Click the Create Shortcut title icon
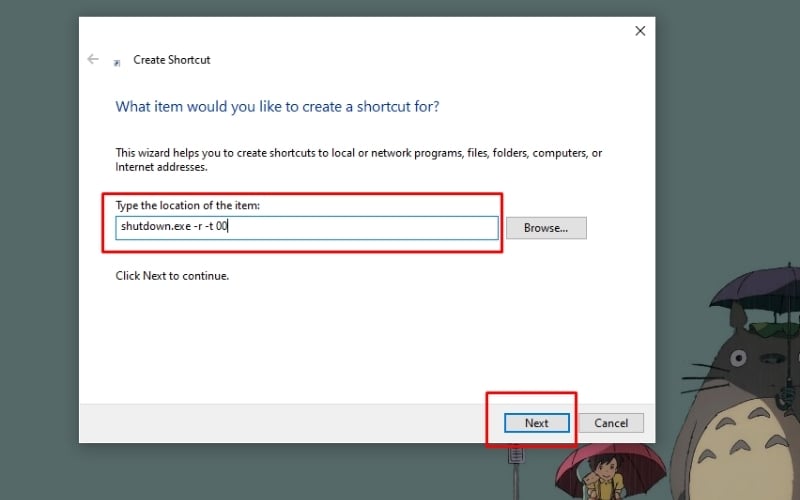The width and height of the screenshot is (800, 500). [117, 63]
